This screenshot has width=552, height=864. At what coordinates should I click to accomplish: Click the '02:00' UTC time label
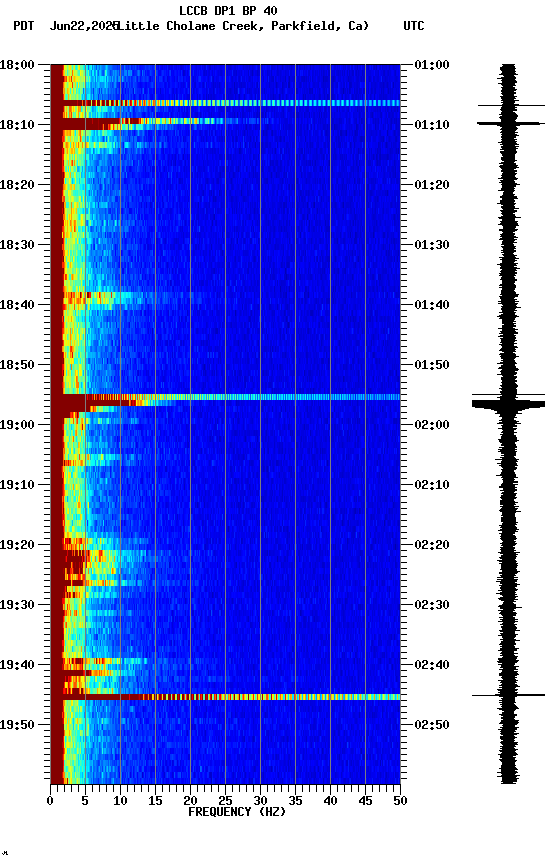click(432, 425)
